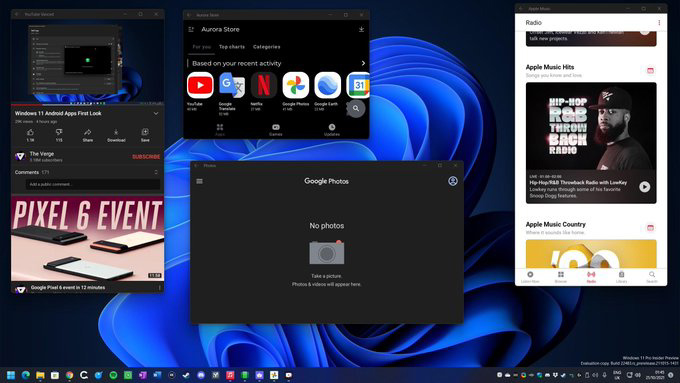Open the YouTube app in Aurora Store
This screenshot has height=383, width=680.
click(200, 85)
